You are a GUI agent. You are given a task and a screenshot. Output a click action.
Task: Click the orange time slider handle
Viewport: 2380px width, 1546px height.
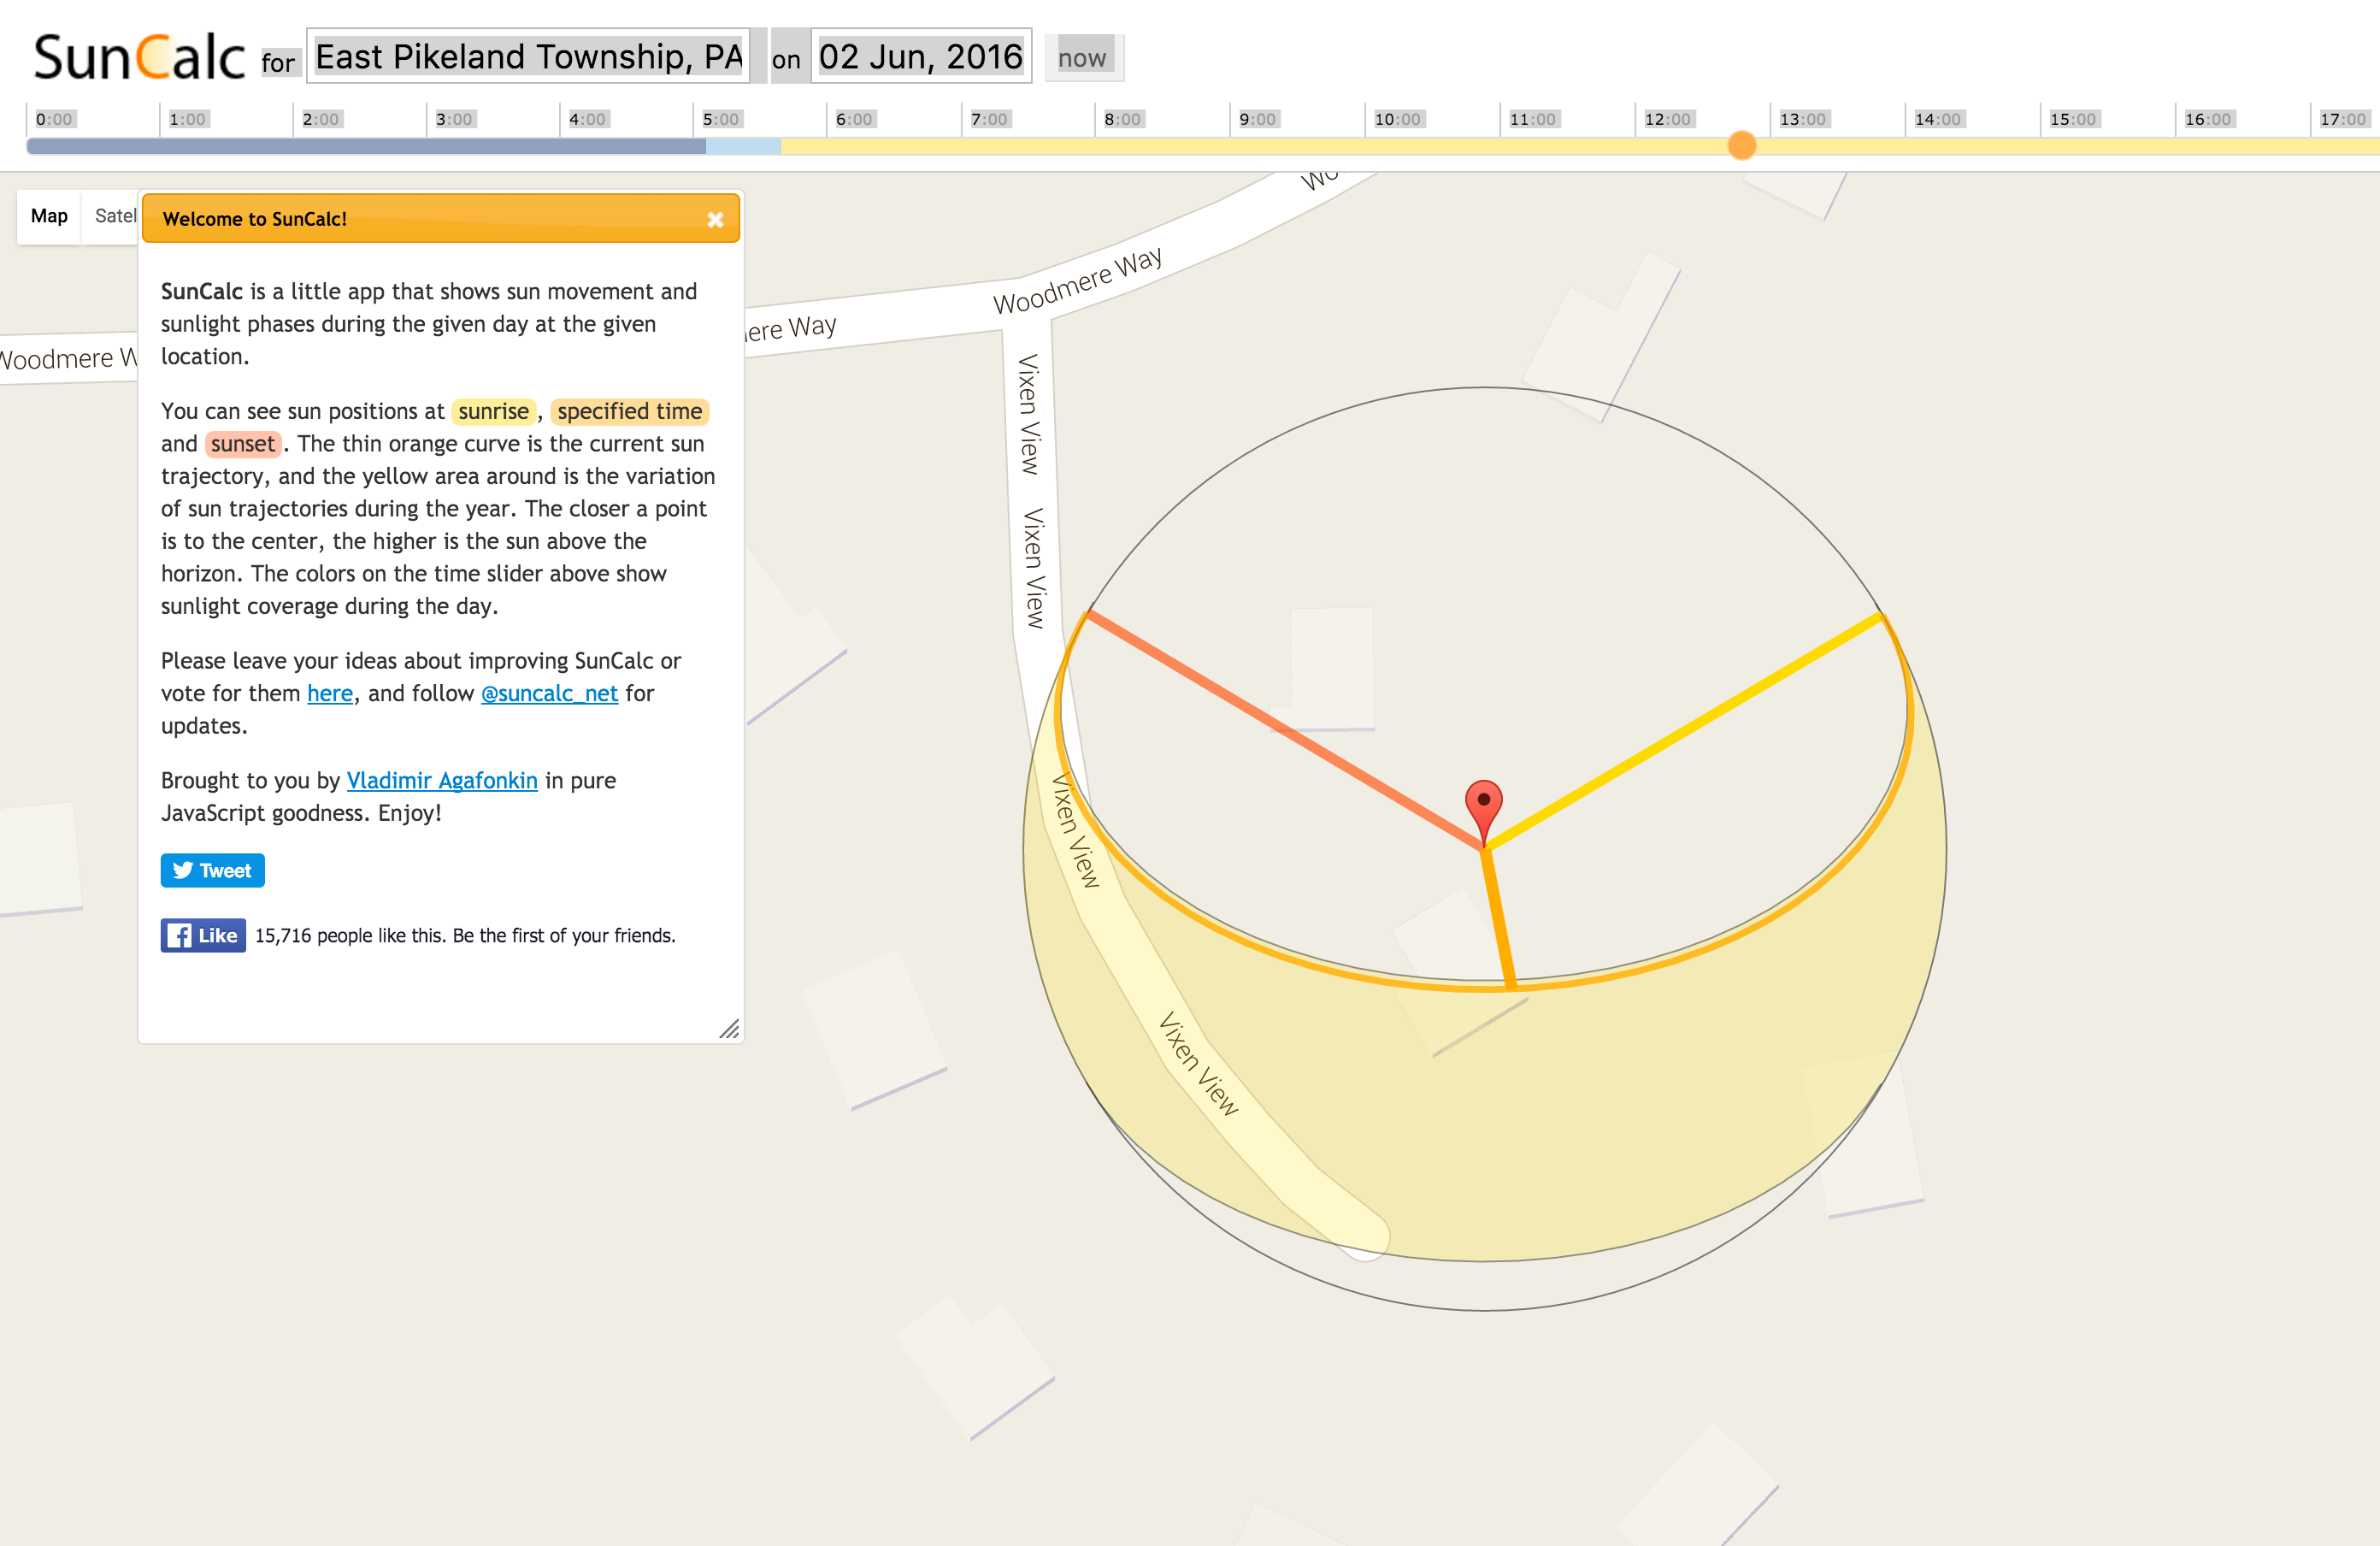tap(1742, 146)
